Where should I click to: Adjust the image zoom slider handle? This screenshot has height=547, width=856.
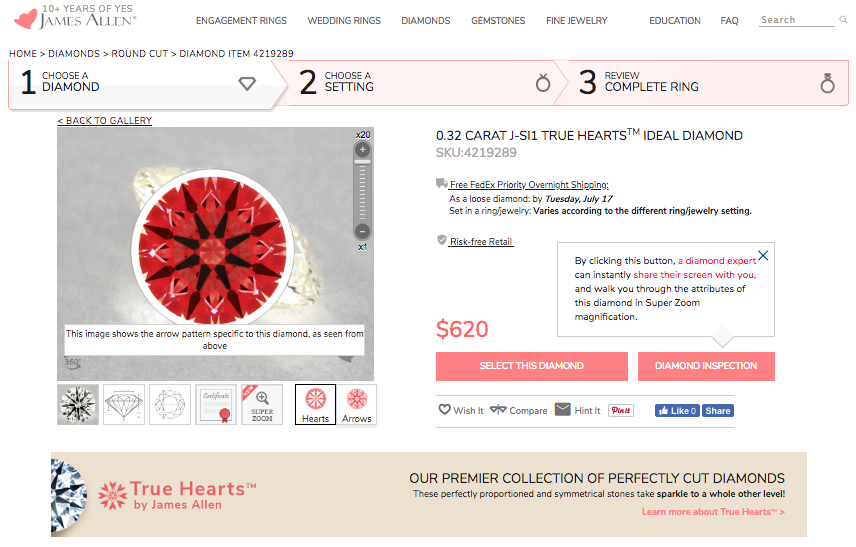coord(362,162)
